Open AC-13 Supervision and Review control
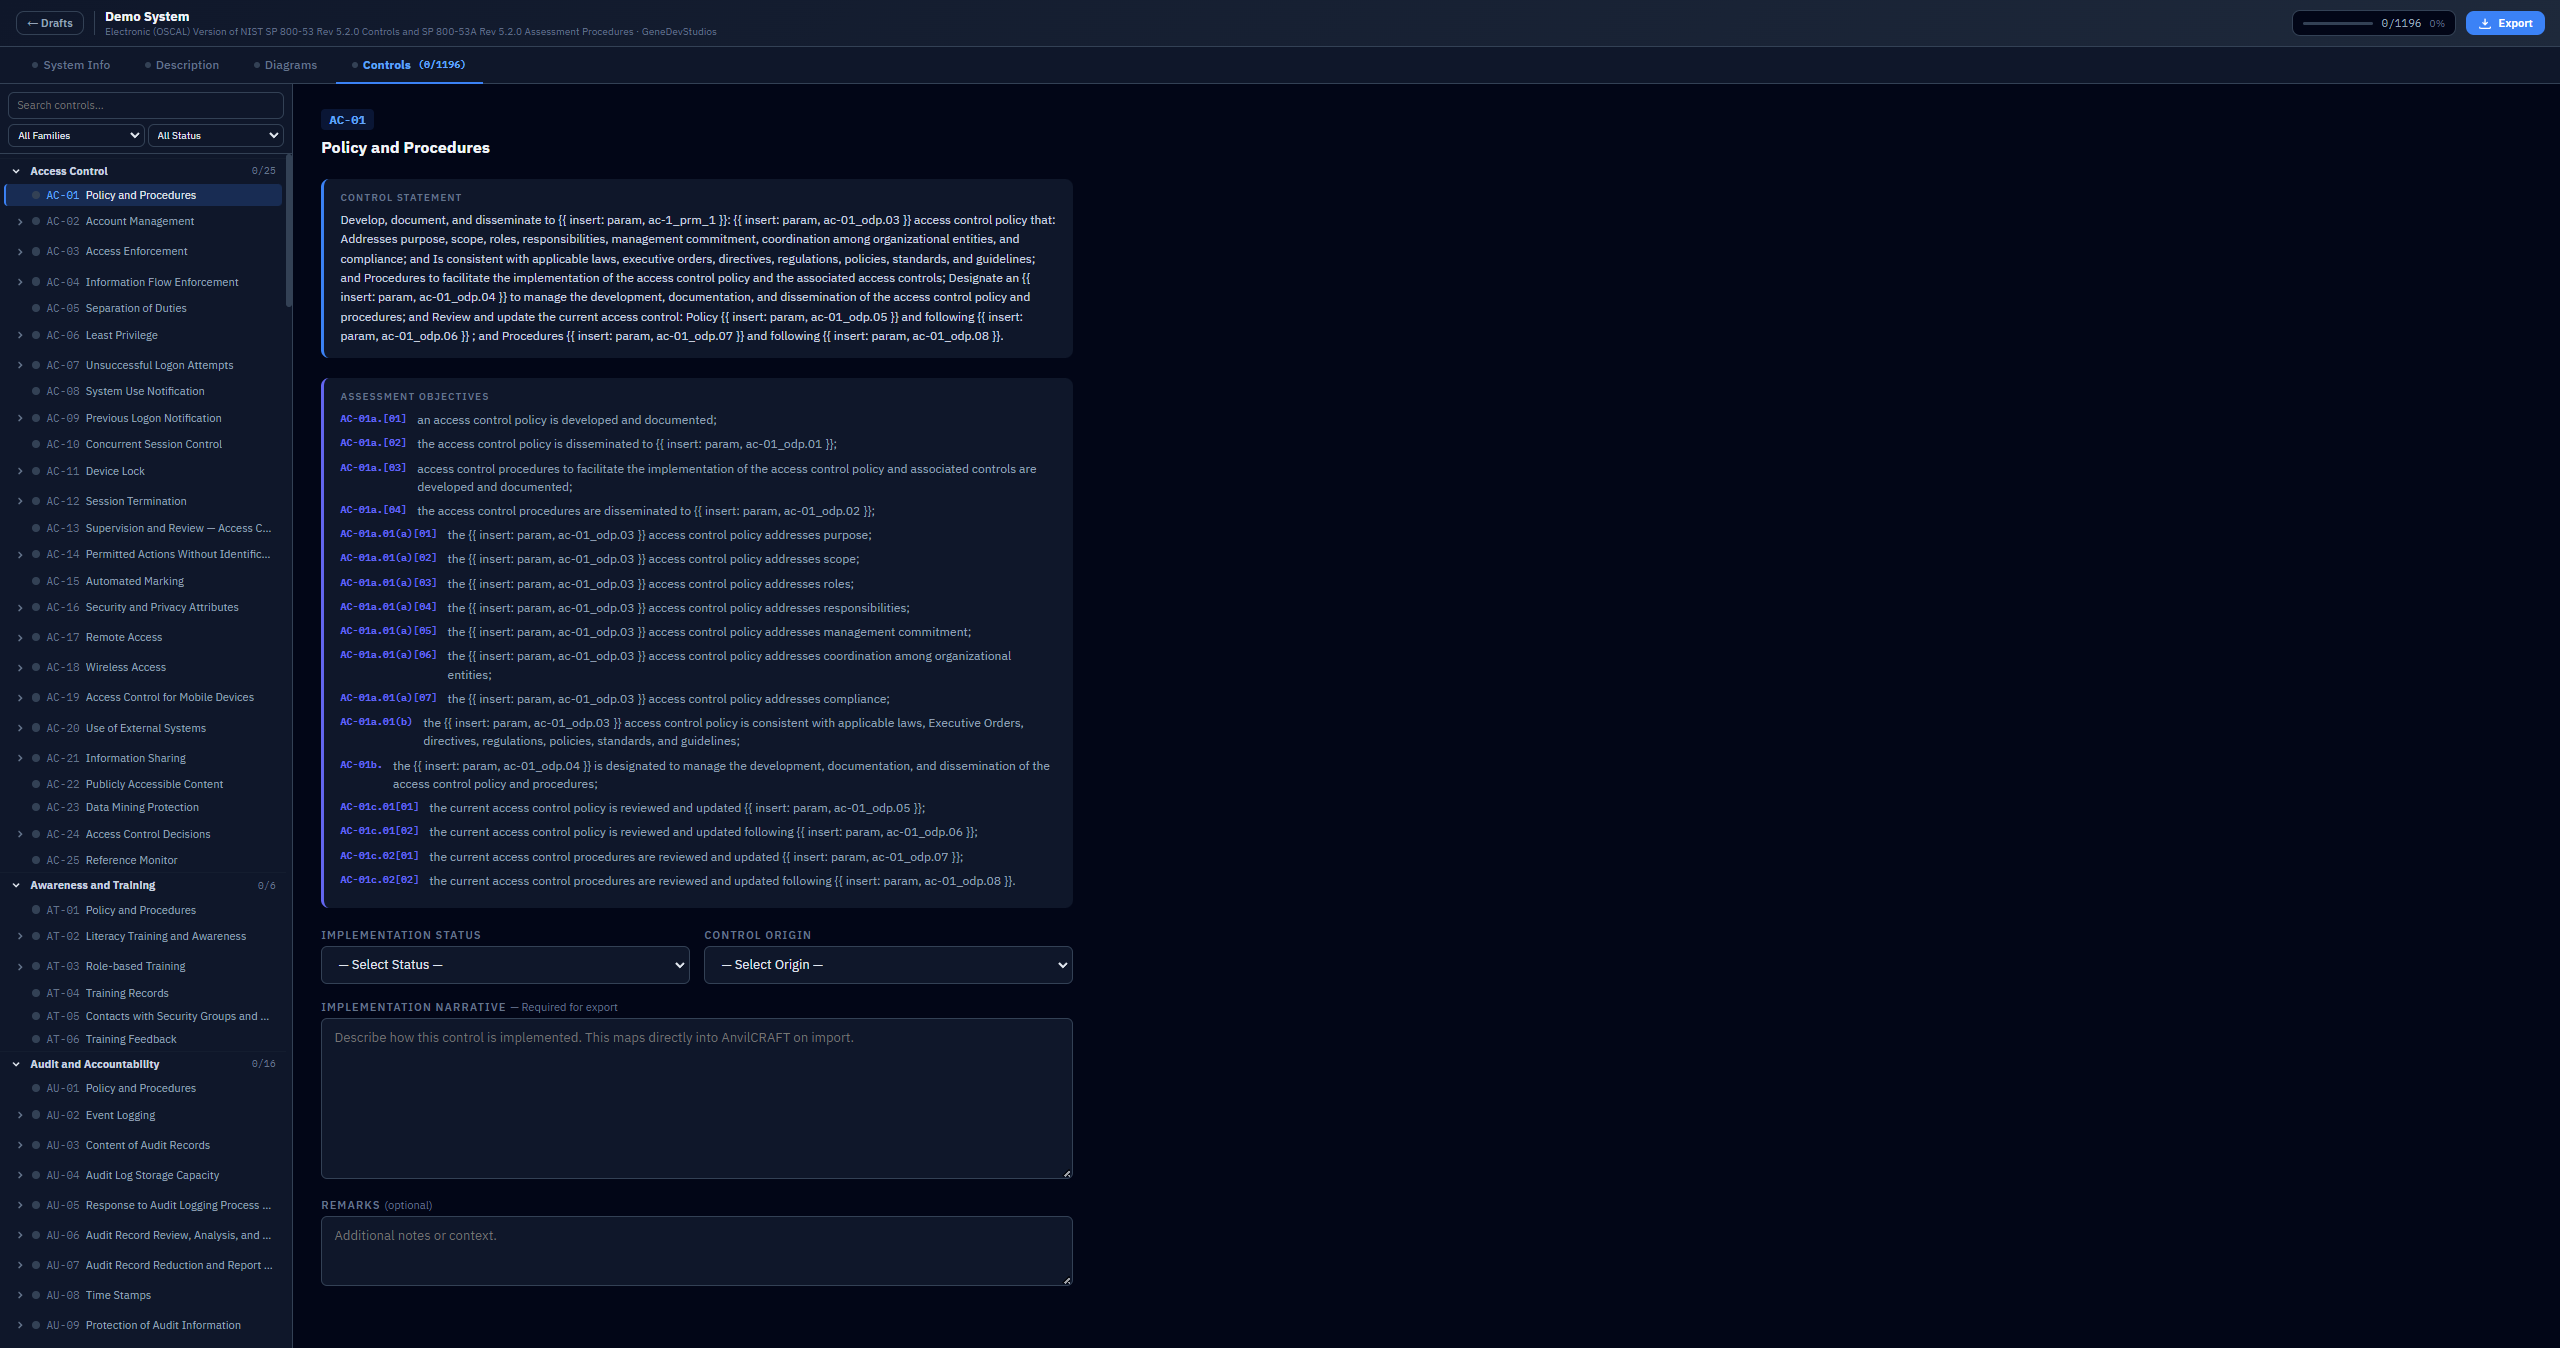The width and height of the screenshot is (2560, 1348). point(144,528)
